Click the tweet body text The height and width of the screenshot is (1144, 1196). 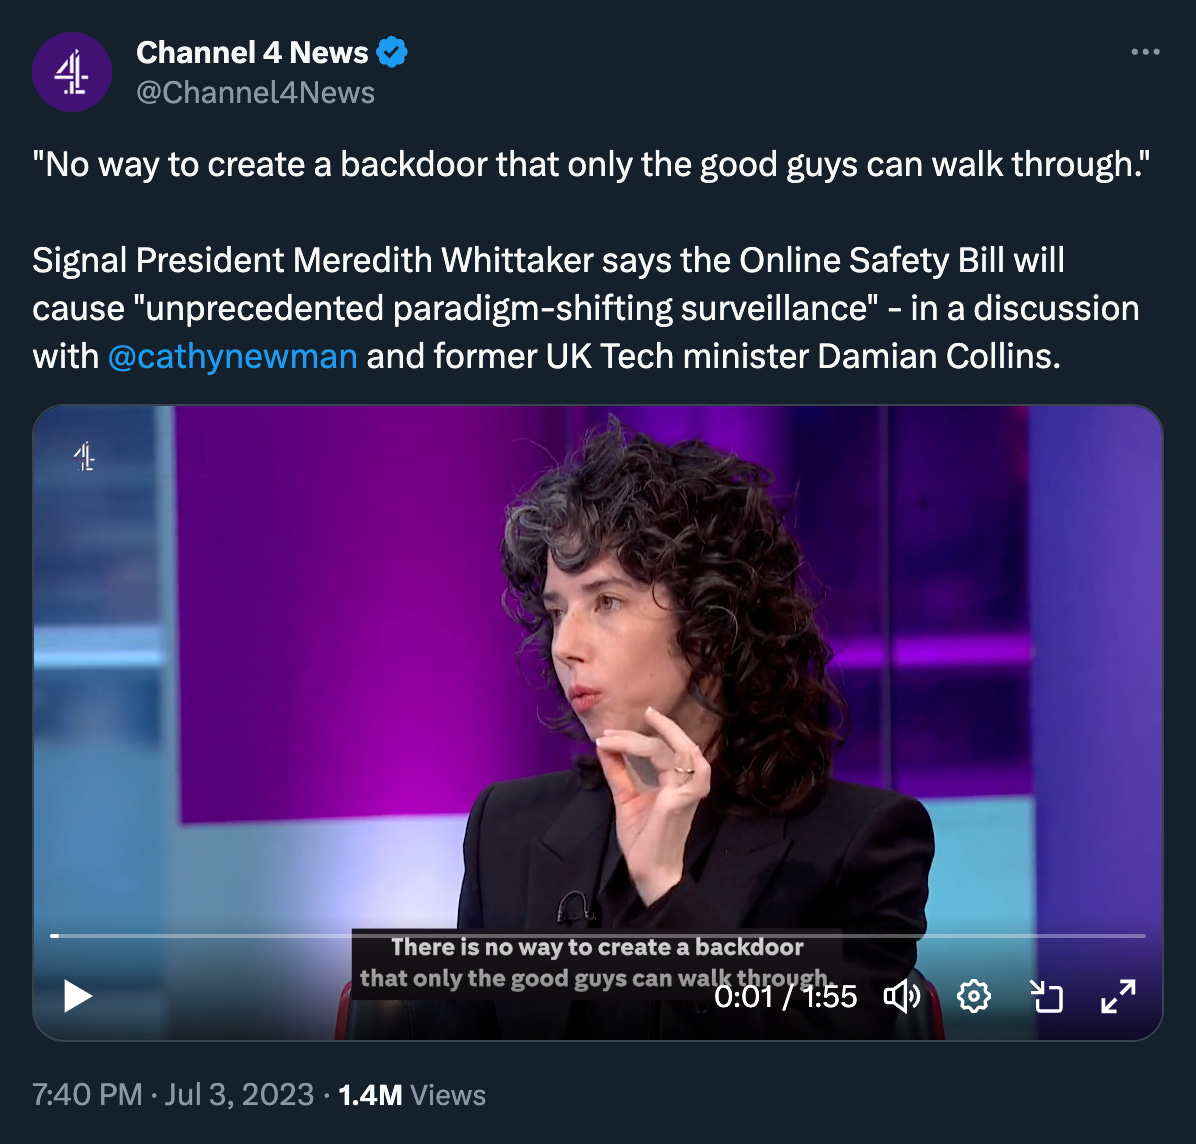pos(585,307)
